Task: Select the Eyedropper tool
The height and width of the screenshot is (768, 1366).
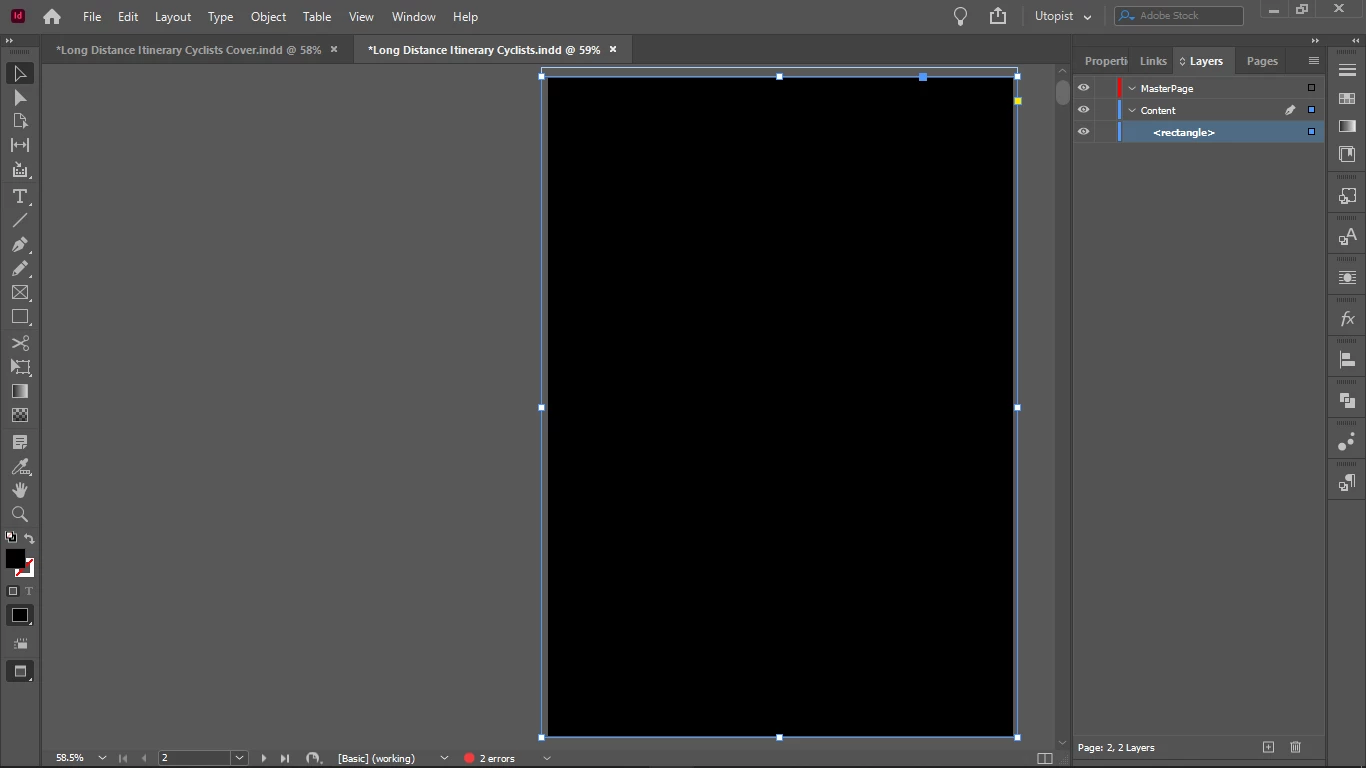Action: coord(20,466)
